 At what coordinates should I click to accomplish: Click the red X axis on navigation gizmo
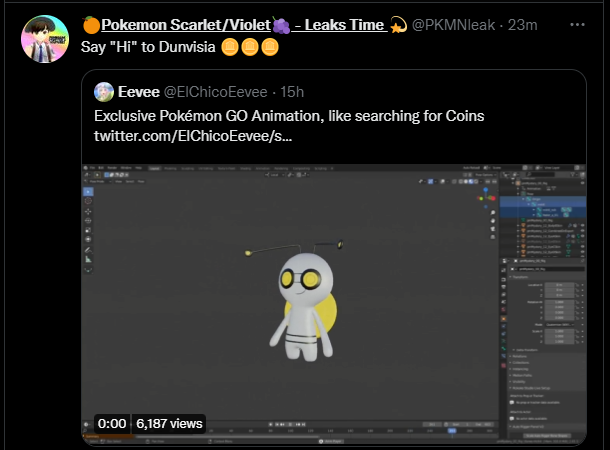tap(493, 198)
